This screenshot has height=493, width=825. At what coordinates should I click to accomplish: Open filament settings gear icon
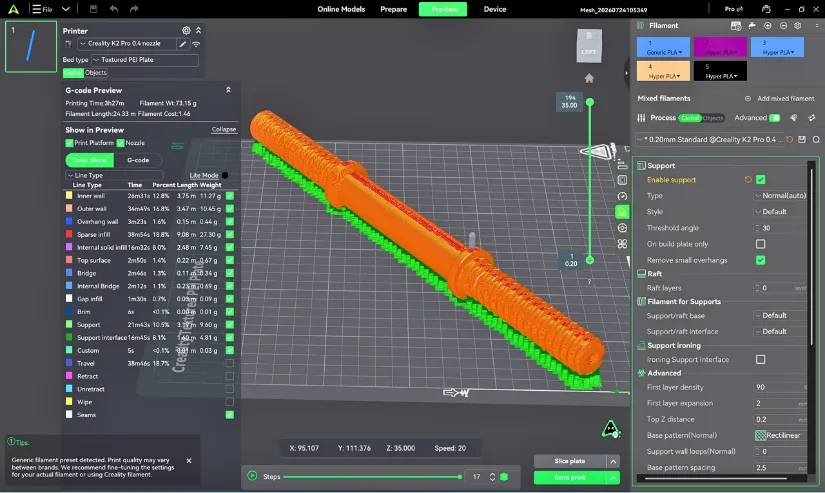pos(798,25)
